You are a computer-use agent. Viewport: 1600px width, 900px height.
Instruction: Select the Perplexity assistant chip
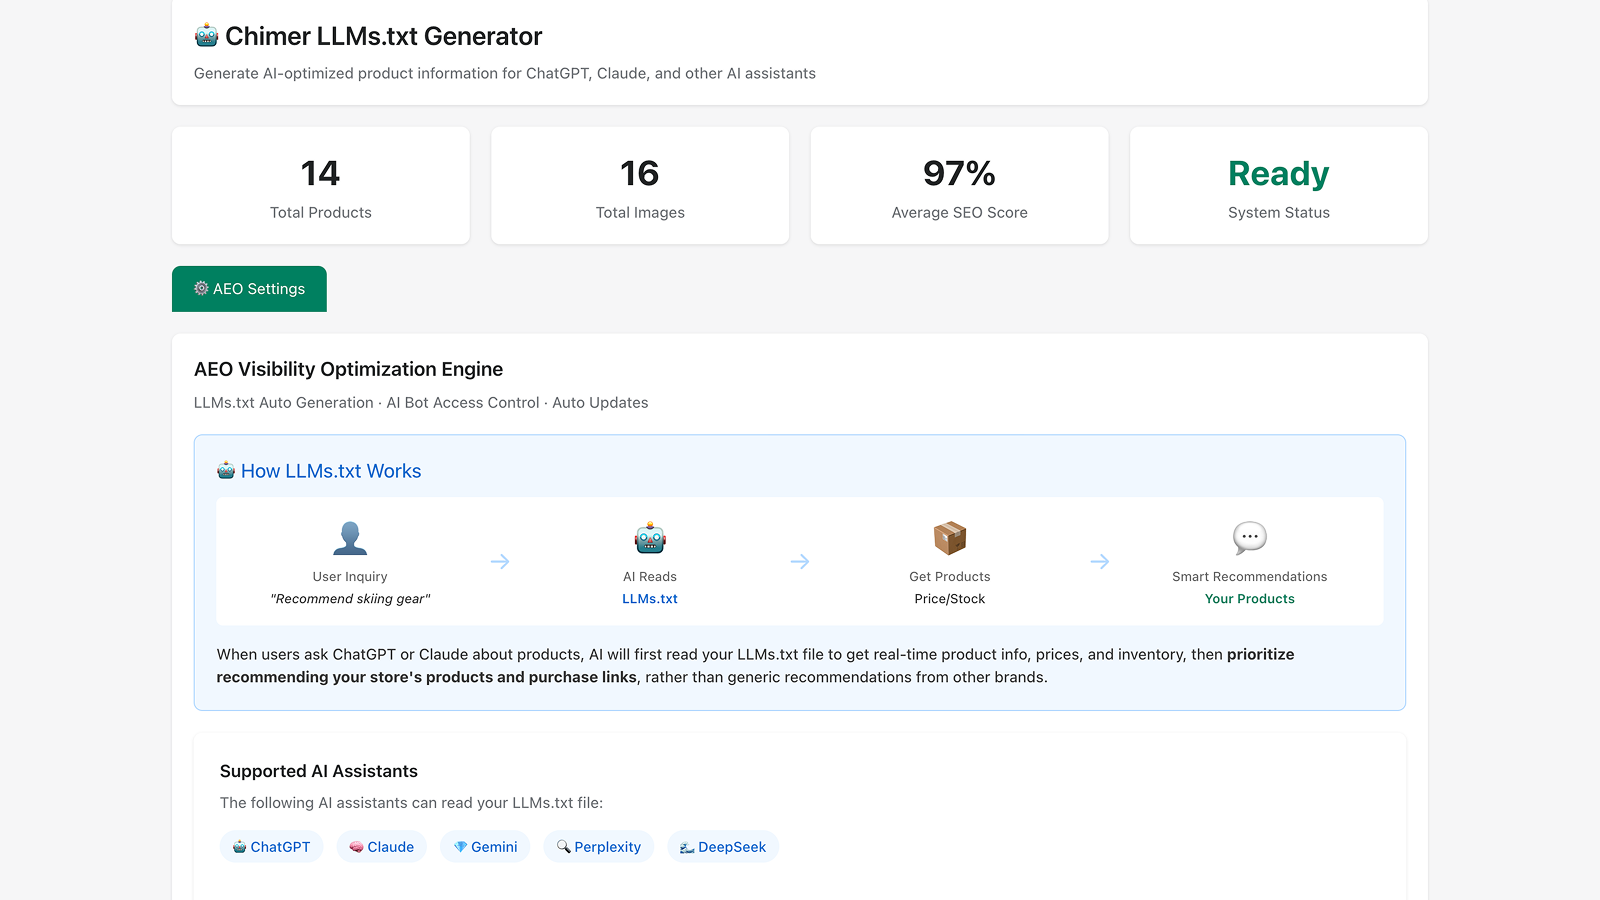coord(598,847)
